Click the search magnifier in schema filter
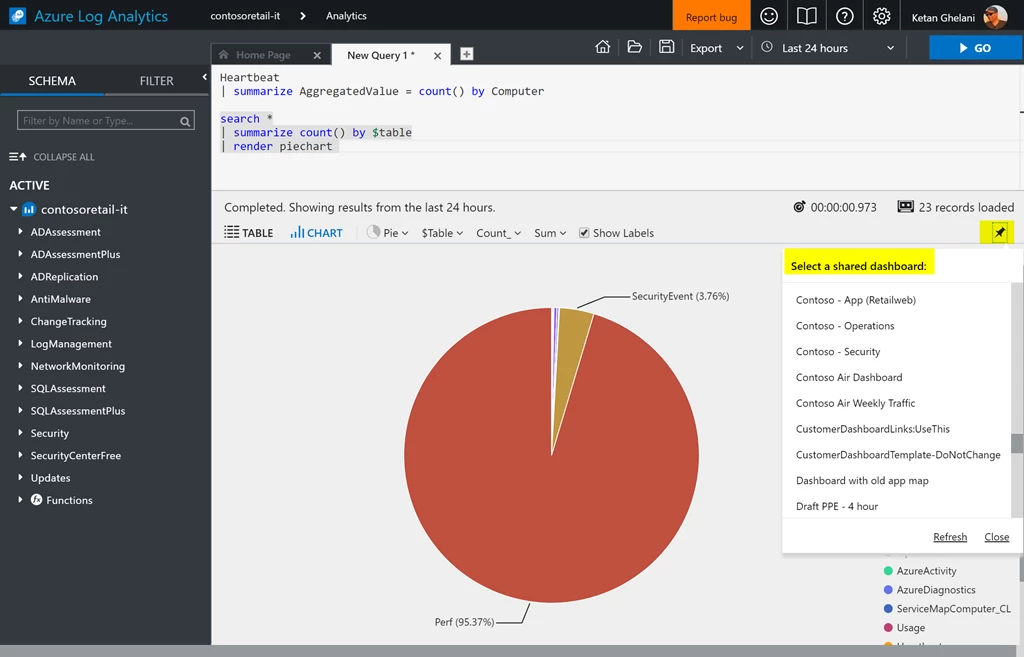Viewport: 1024px width, 657px height. pos(185,121)
